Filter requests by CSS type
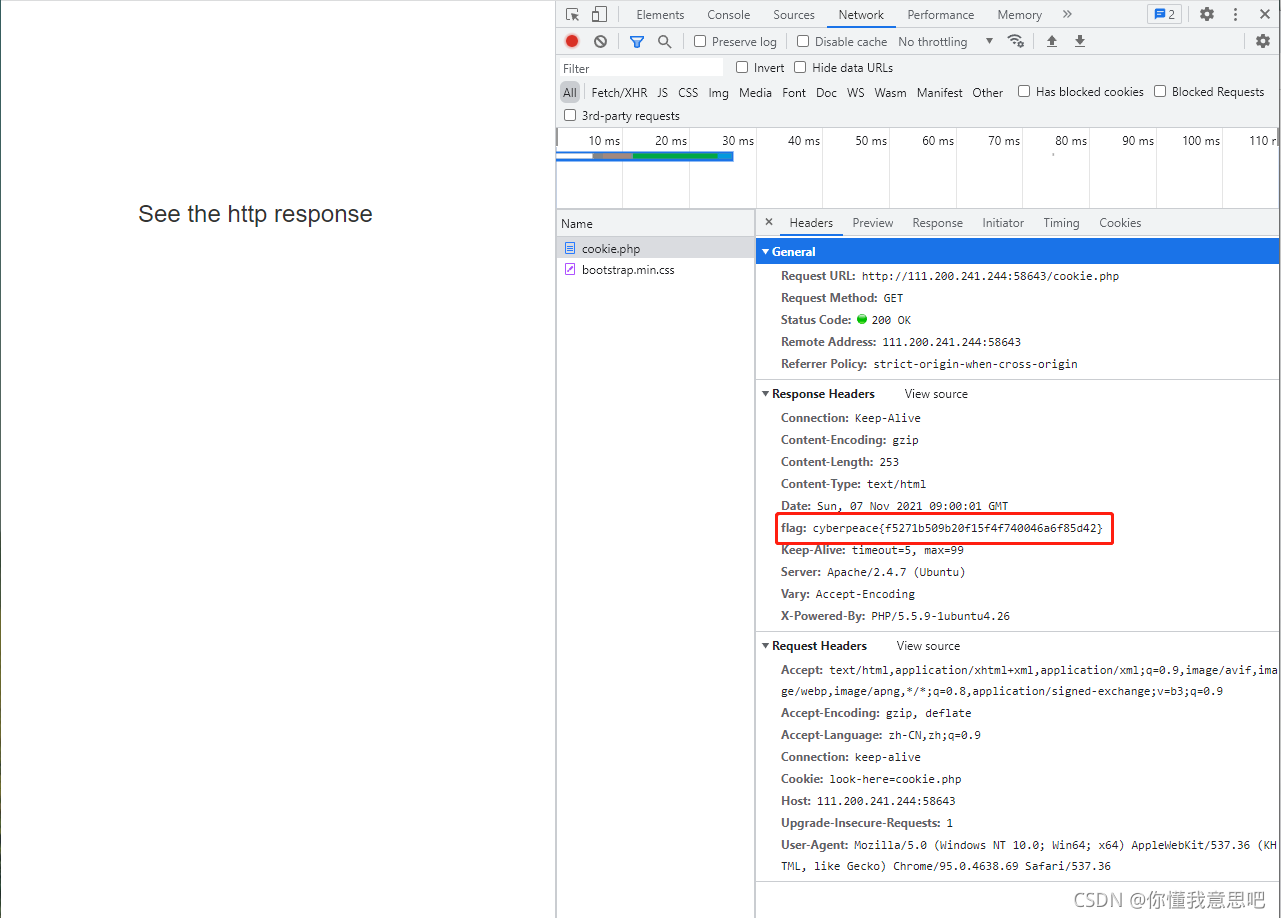 coord(688,92)
